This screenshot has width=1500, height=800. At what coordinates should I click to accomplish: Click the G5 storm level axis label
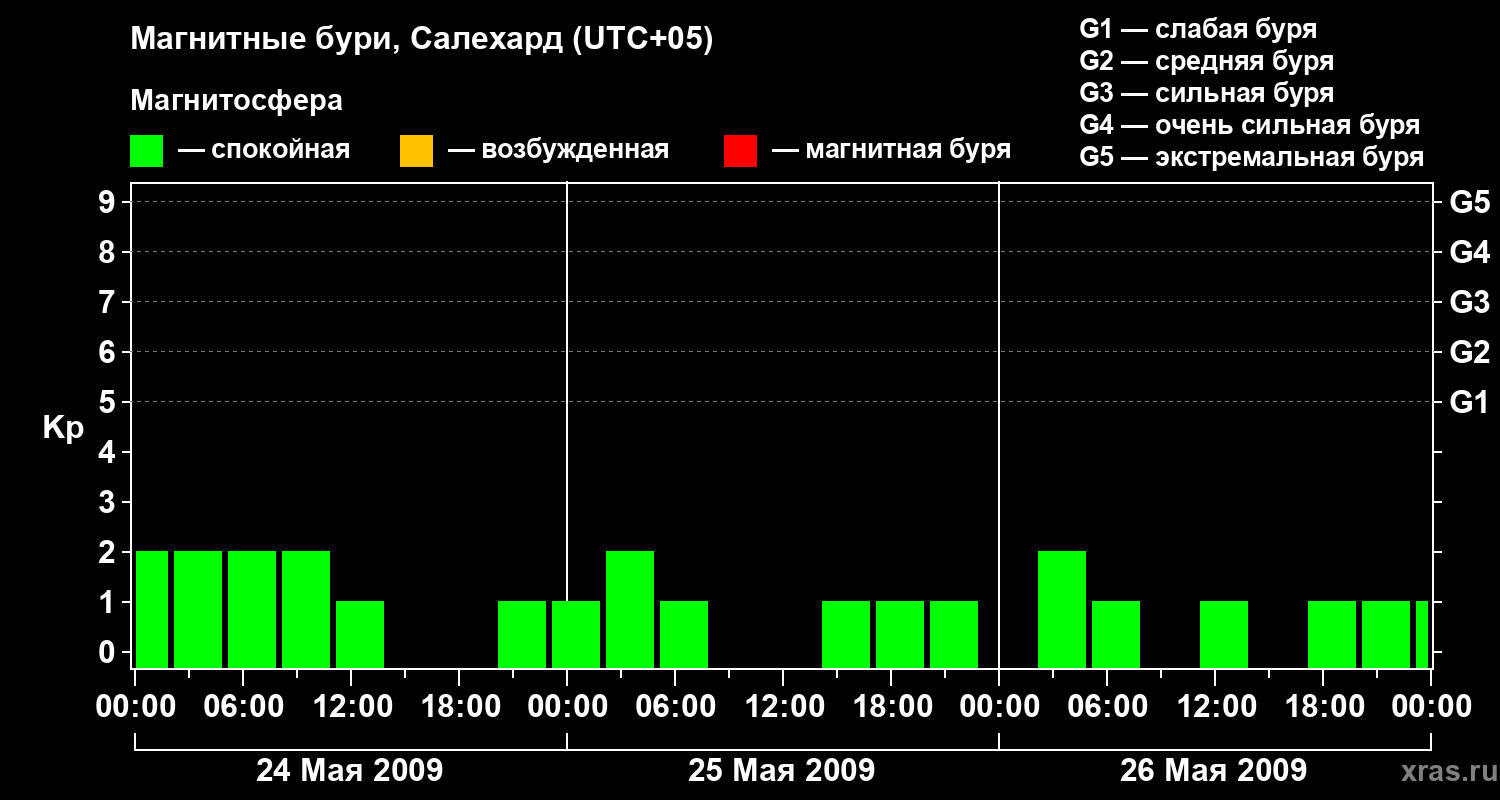[x=1470, y=203]
